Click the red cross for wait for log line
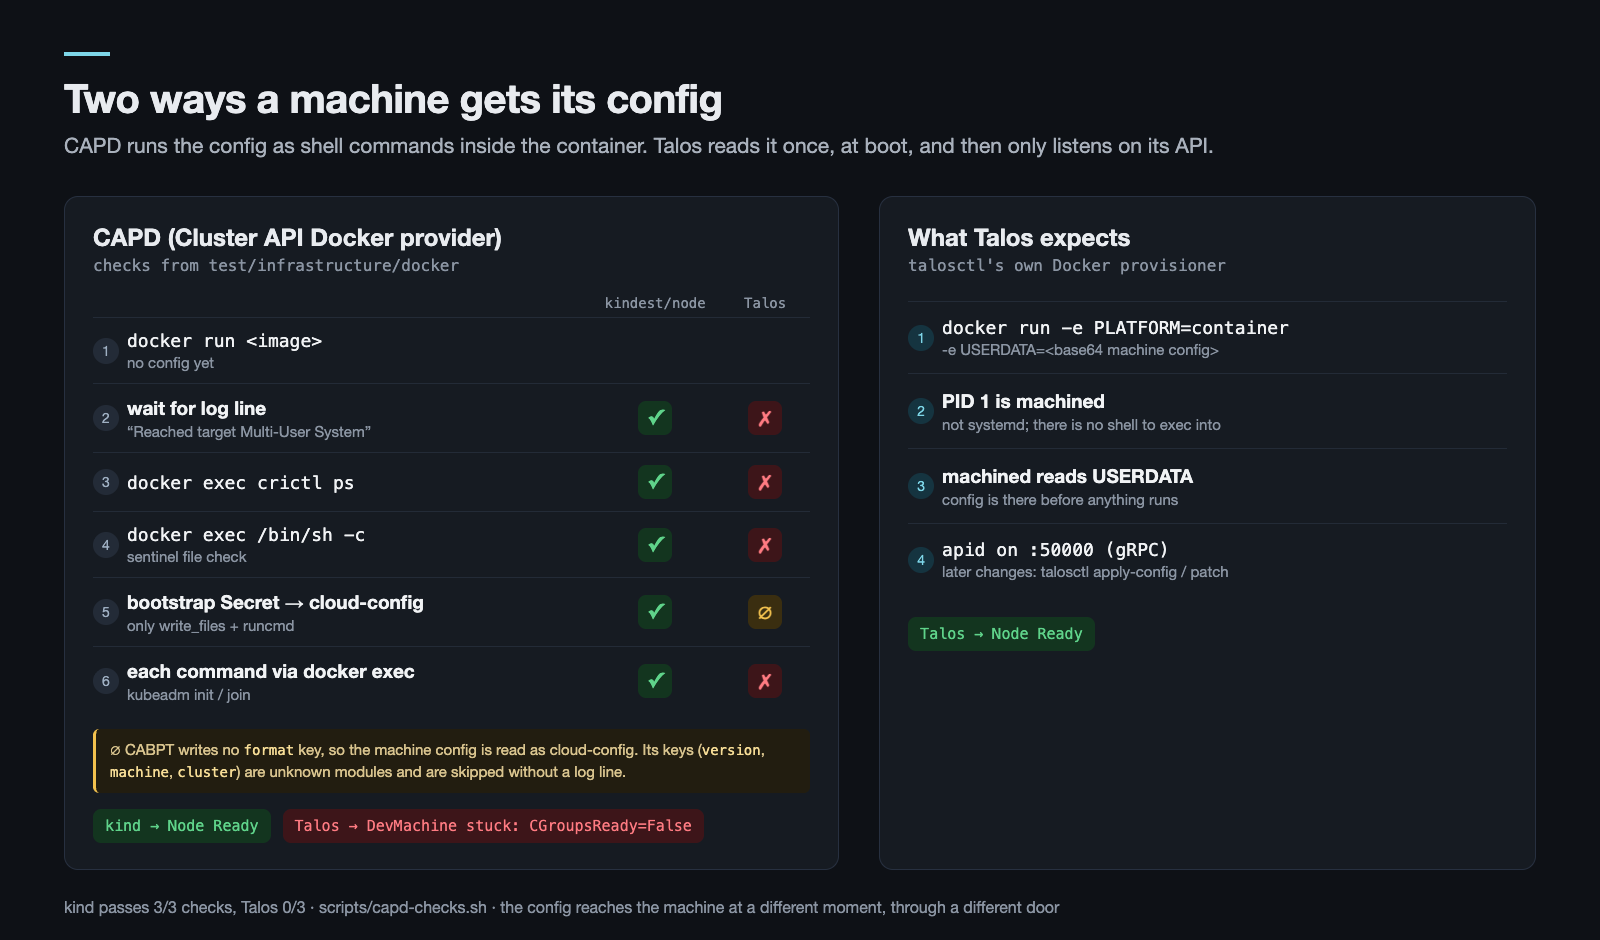Viewport: 1600px width, 940px height. click(765, 418)
